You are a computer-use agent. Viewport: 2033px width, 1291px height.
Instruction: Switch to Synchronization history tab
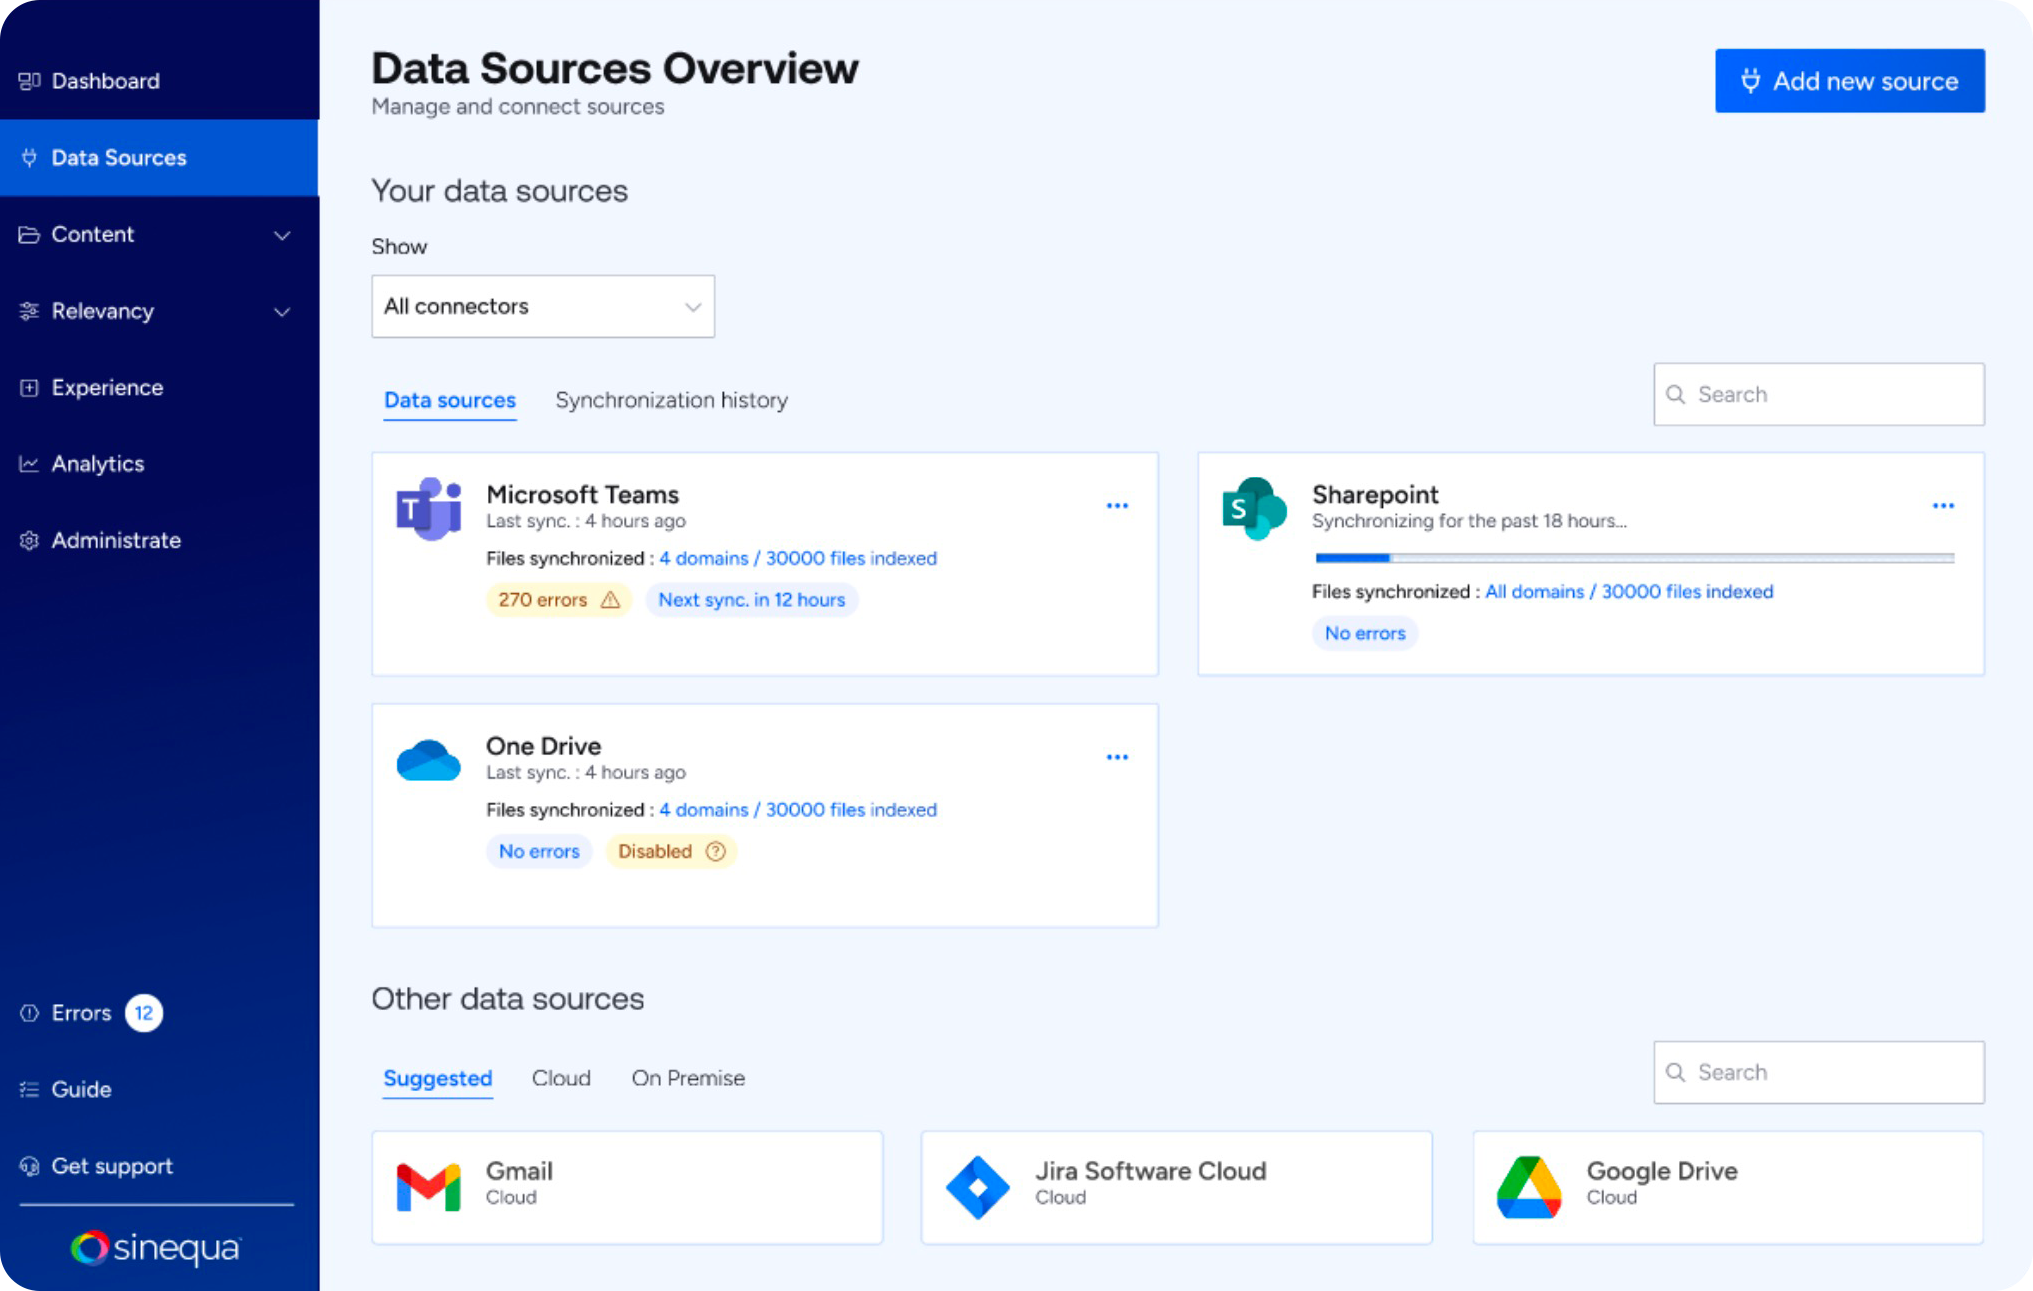point(671,400)
